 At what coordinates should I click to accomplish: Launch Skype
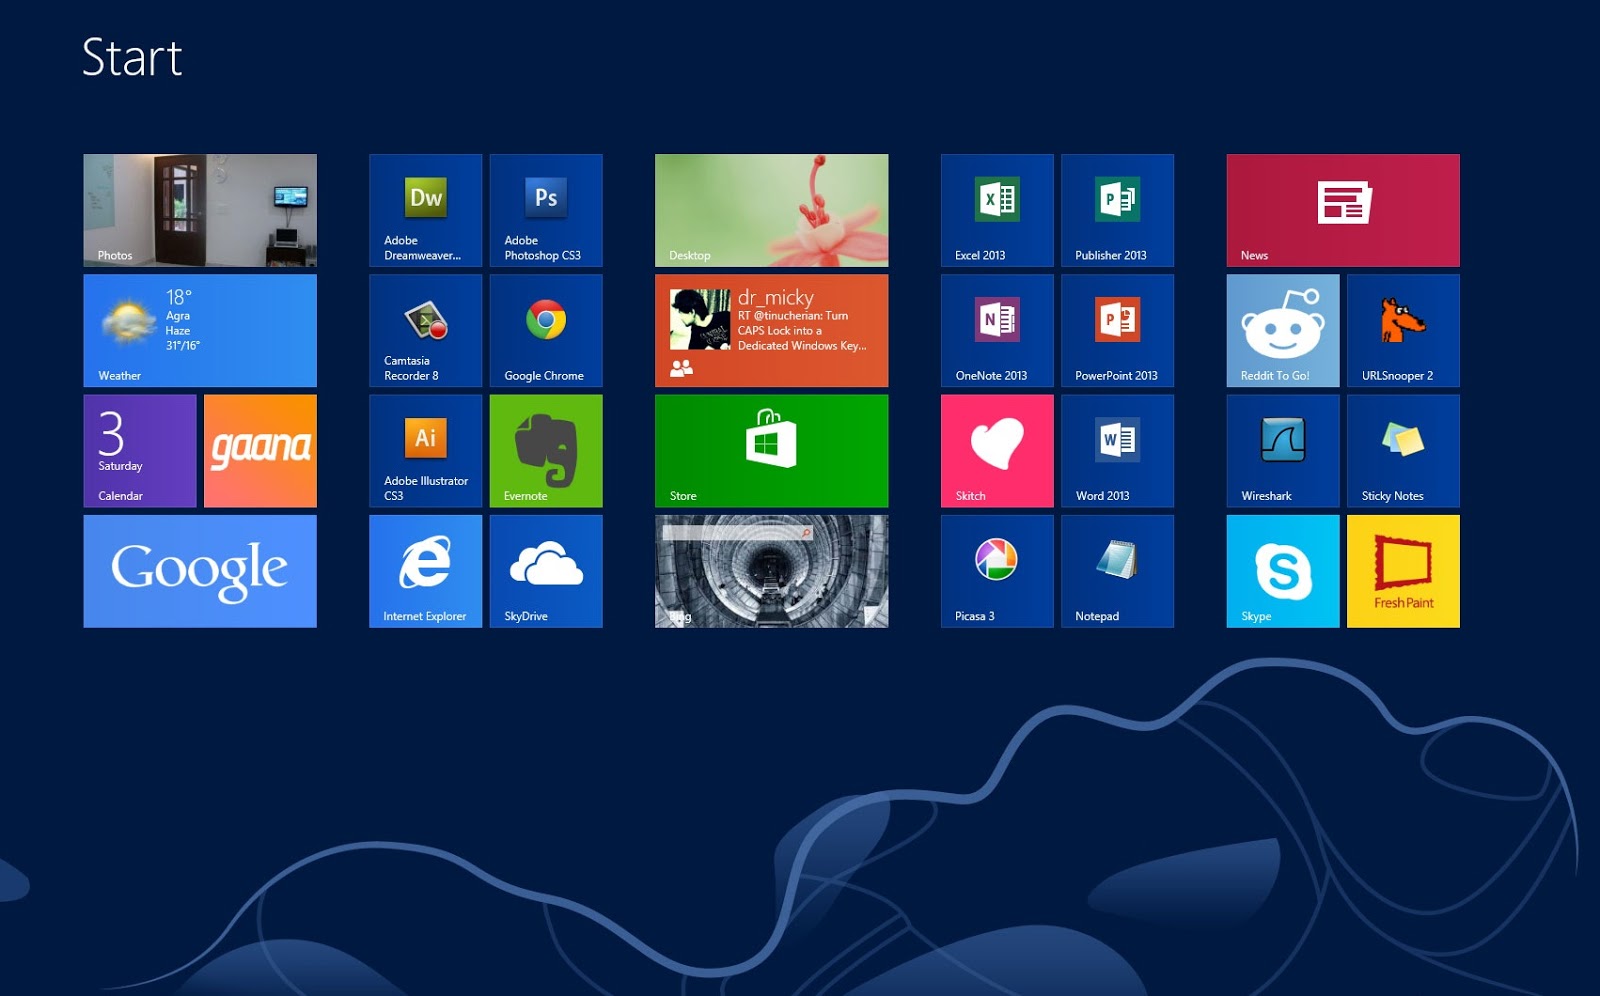click(1283, 571)
